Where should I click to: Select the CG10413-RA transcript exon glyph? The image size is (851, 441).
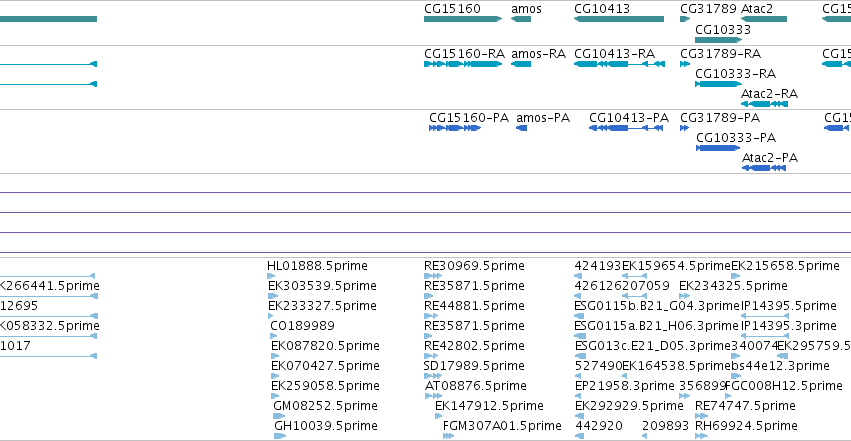coord(619,64)
